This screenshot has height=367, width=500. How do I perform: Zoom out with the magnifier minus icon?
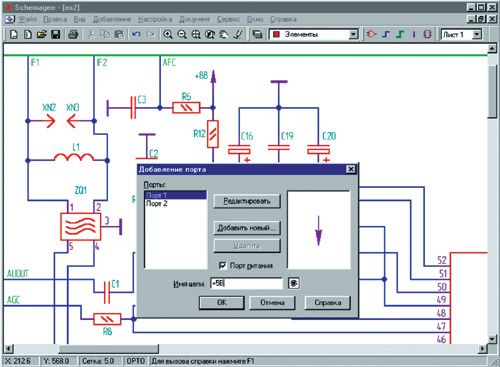click(x=182, y=34)
